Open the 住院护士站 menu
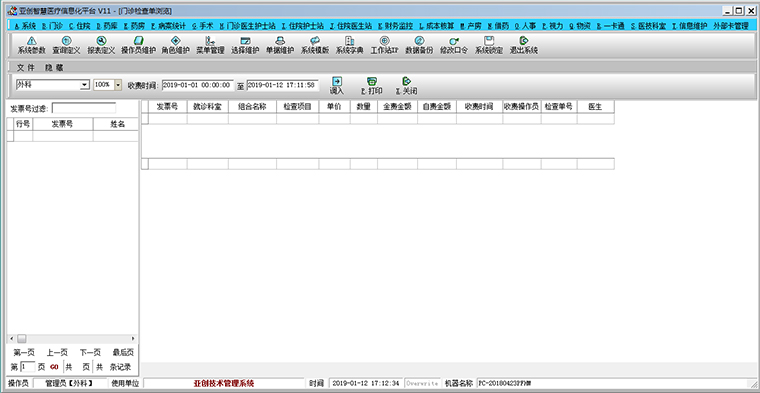This screenshot has height=393, width=760. pyautogui.click(x=303, y=26)
